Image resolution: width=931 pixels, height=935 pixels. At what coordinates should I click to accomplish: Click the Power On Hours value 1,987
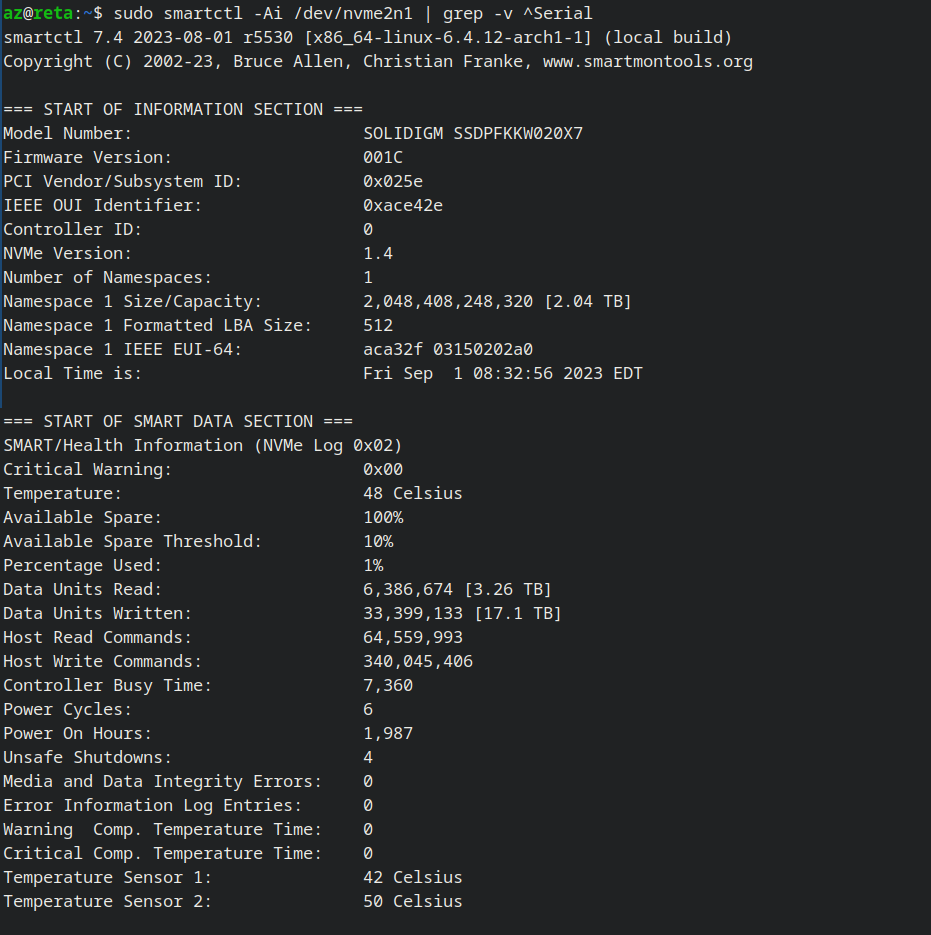388,733
